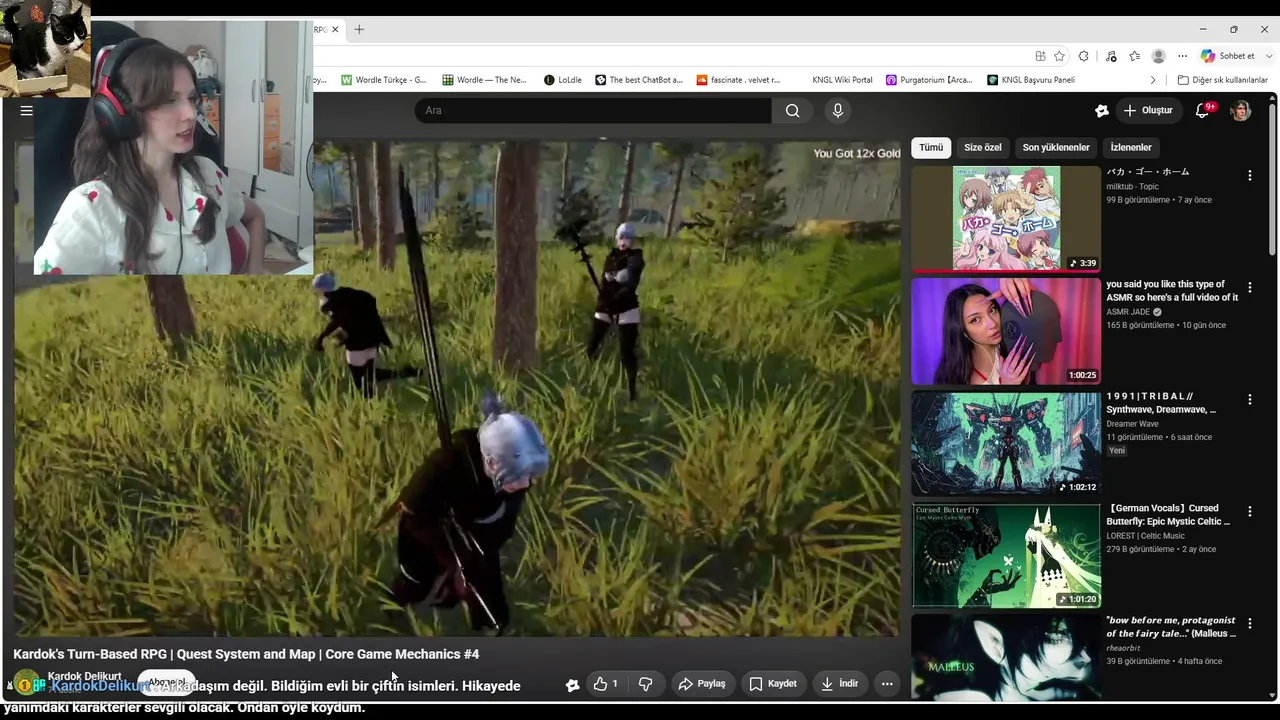Click the video title Kardok's Turn-Based RPG
The image size is (1280, 720).
246,654
